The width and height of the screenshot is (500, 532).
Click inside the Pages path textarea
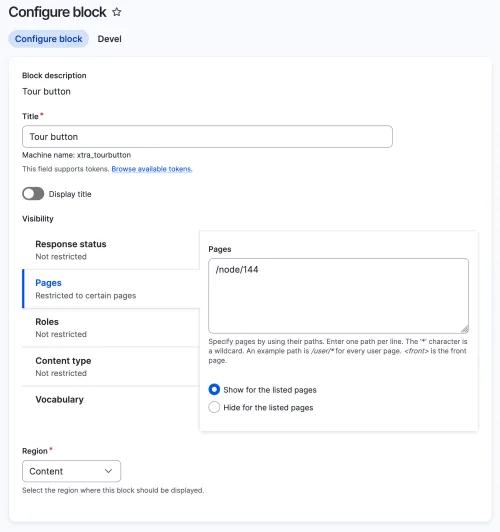tap(339, 296)
